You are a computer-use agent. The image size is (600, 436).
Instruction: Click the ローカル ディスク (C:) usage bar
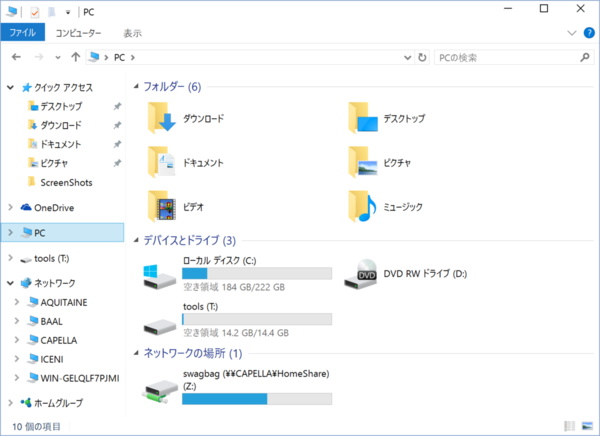[257, 273]
